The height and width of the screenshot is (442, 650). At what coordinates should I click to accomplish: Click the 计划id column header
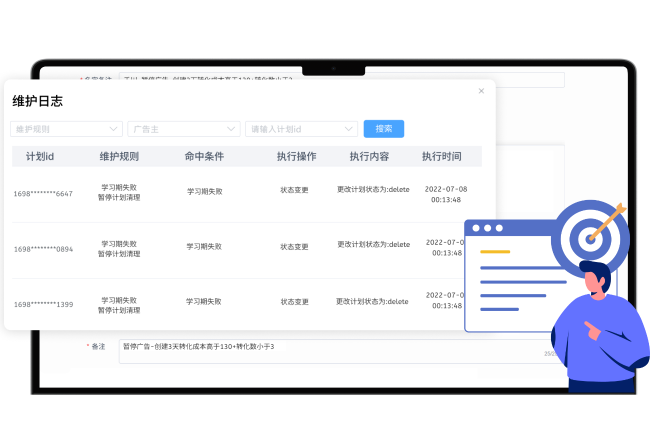(x=40, y=156)
